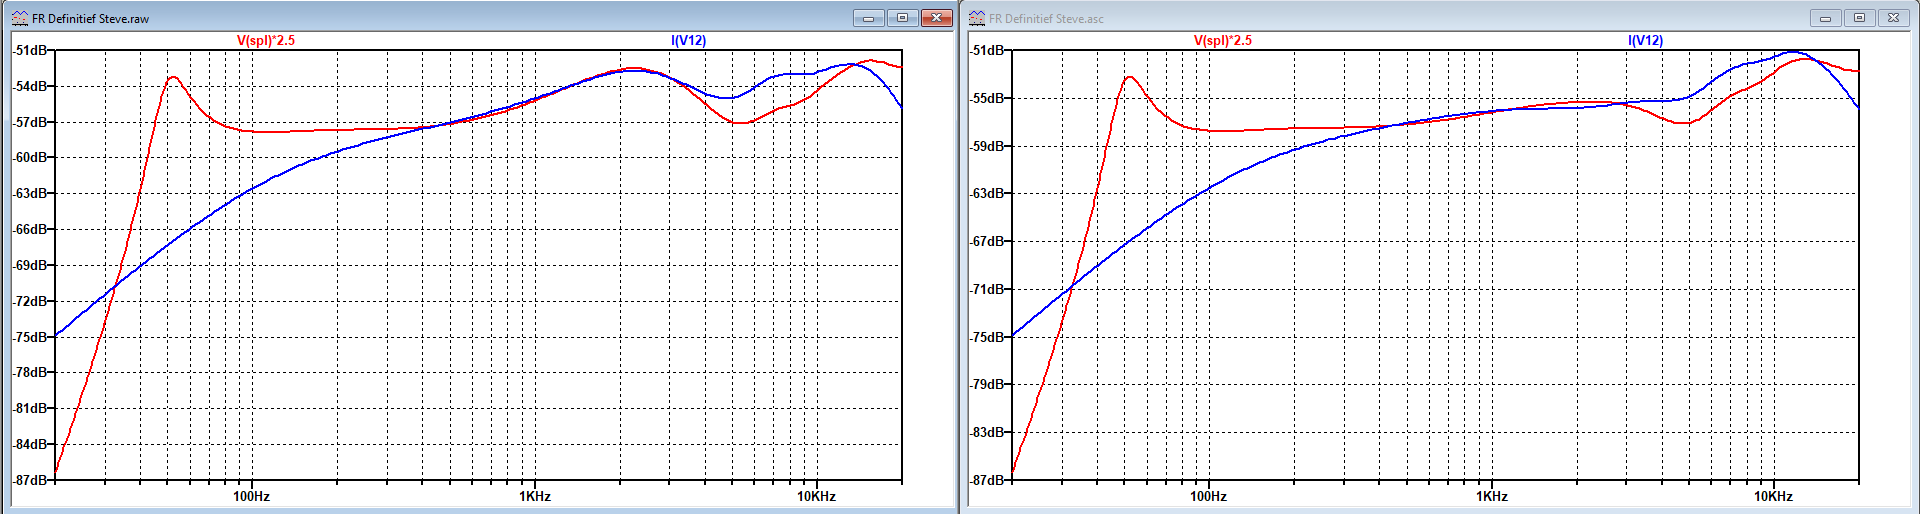The image size is (1920, 514).
Task: Click the FR Definitief Steve.asc title bar text
Action: (x=1046, y=19)
